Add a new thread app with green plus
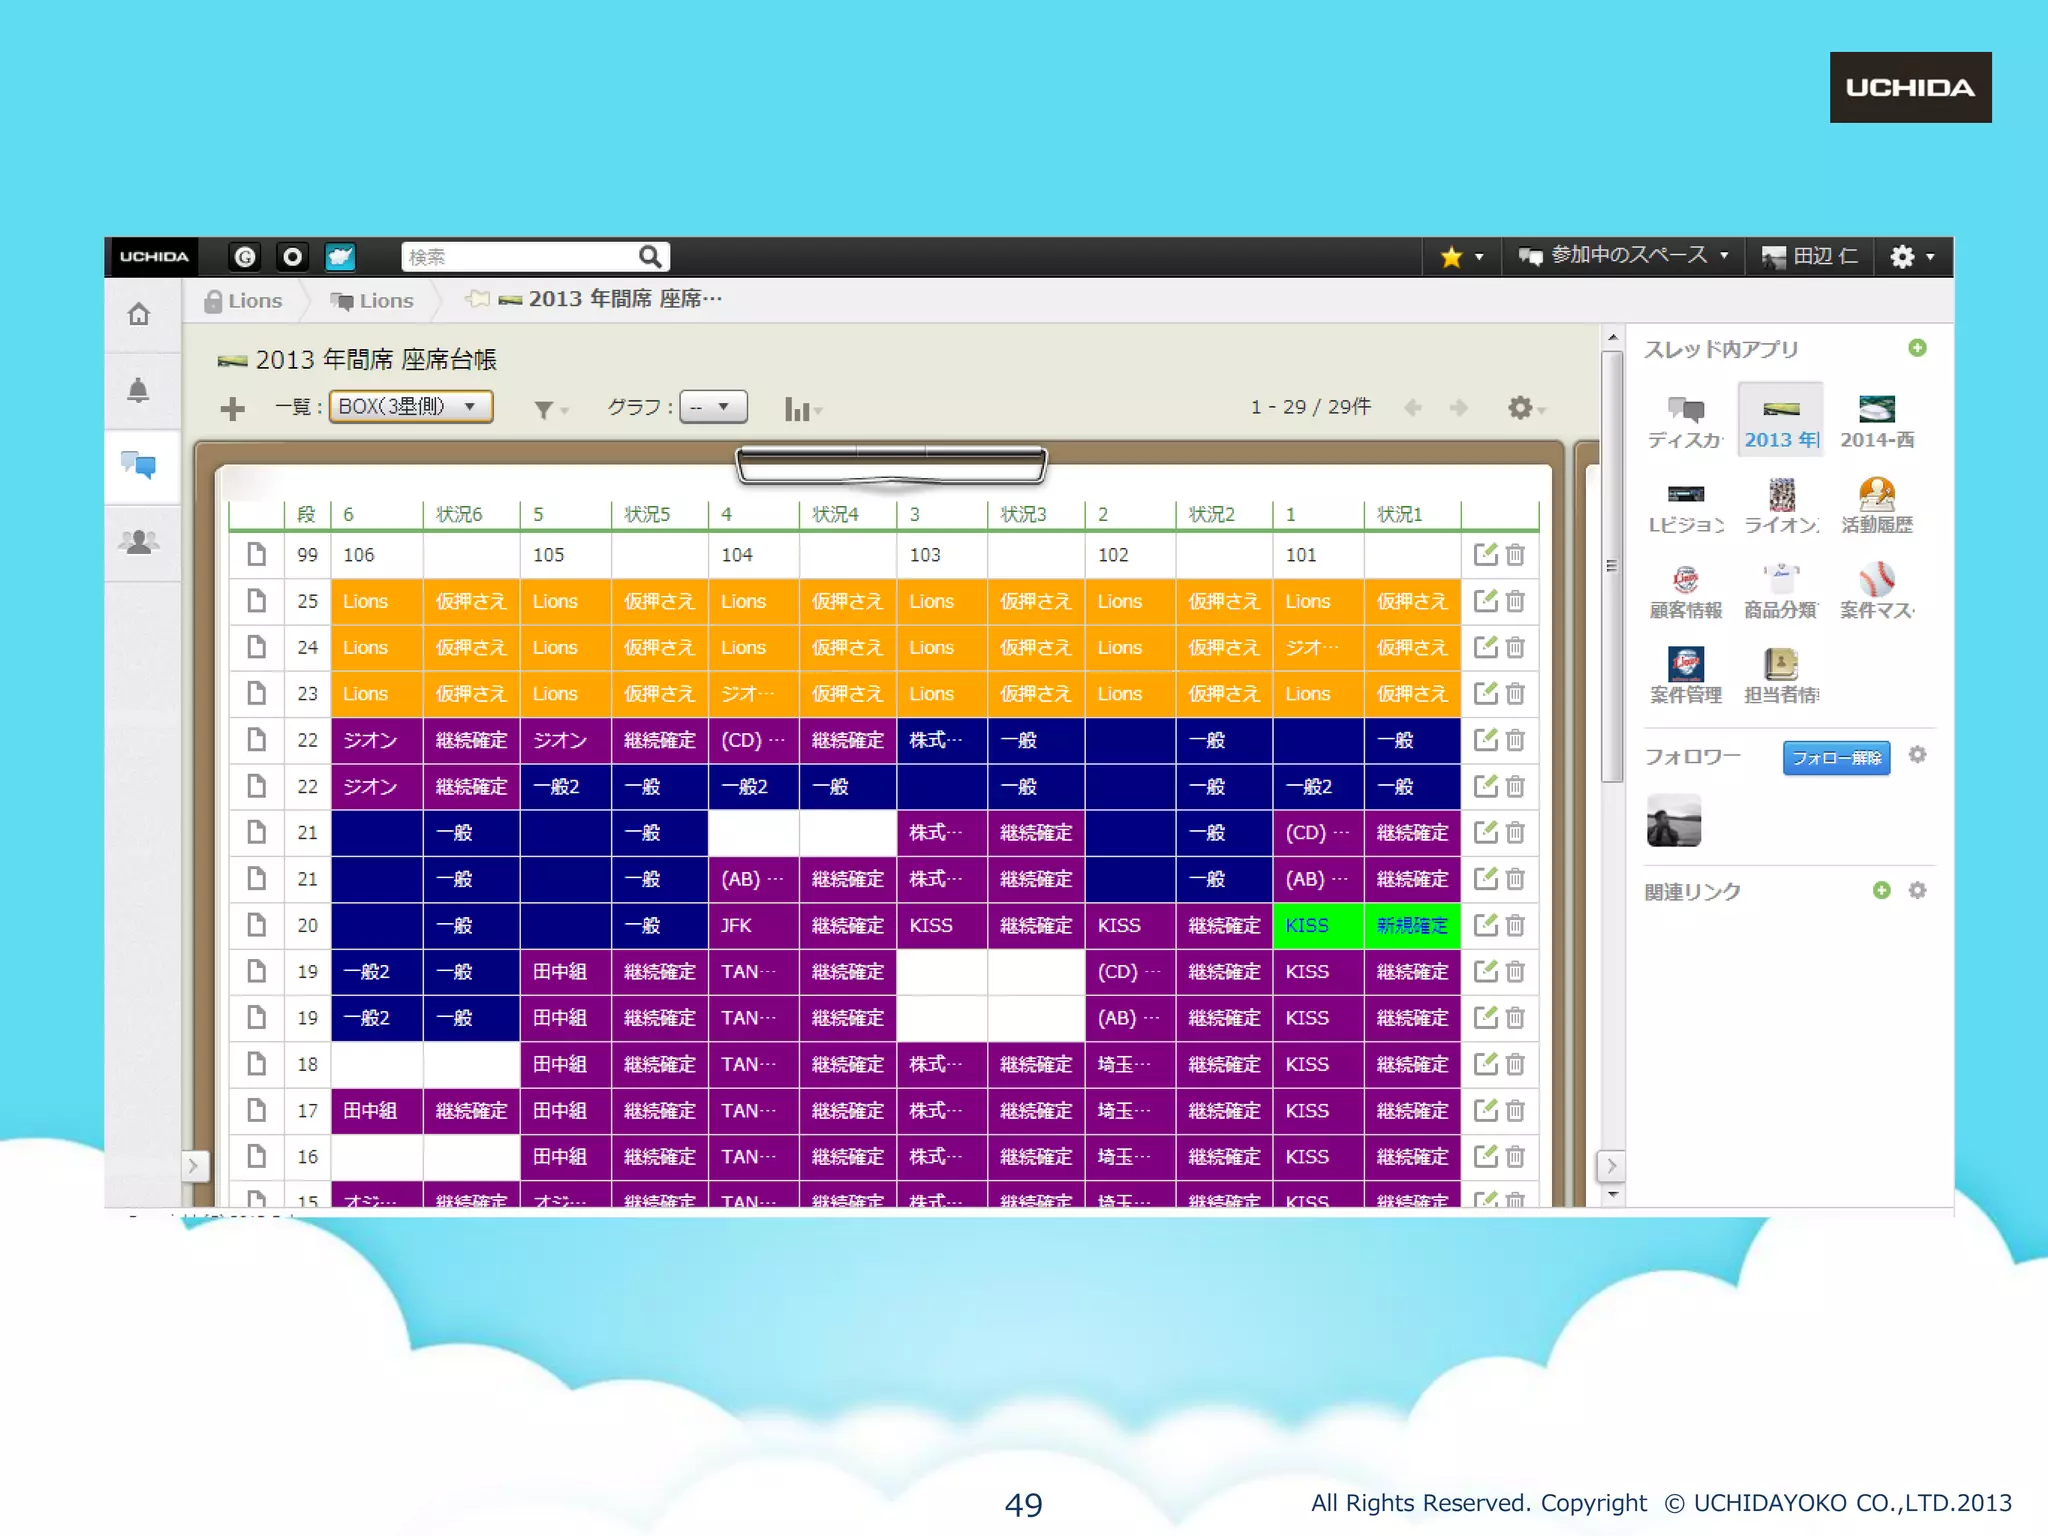 1916,348
